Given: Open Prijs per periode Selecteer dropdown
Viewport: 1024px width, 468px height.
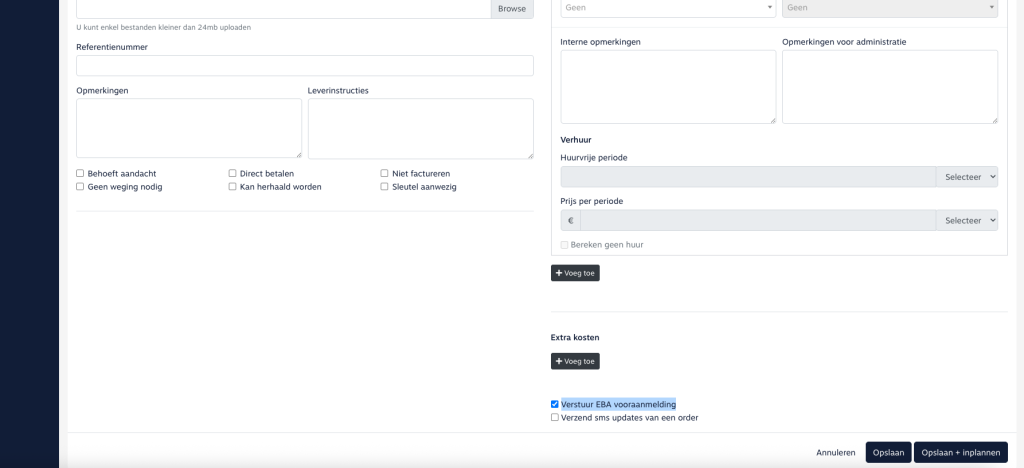Looking at the screenshot, I should (x=966, y=220).
